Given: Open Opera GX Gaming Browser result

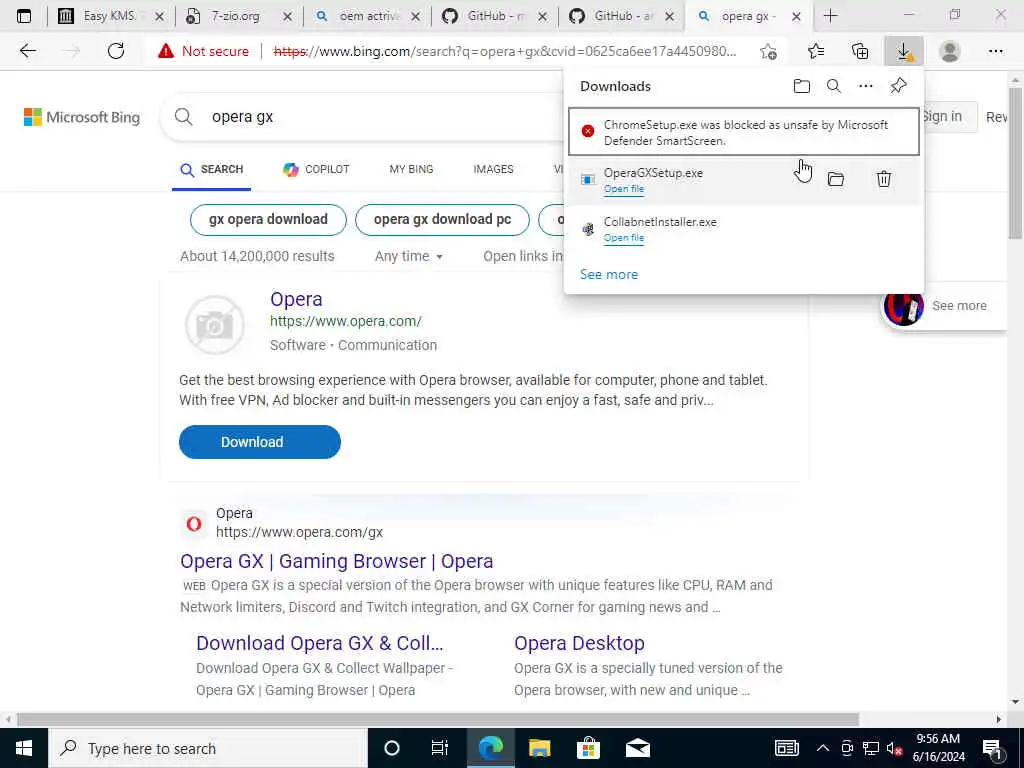Looking at the screenshot, I should click(x=337, y=561).
